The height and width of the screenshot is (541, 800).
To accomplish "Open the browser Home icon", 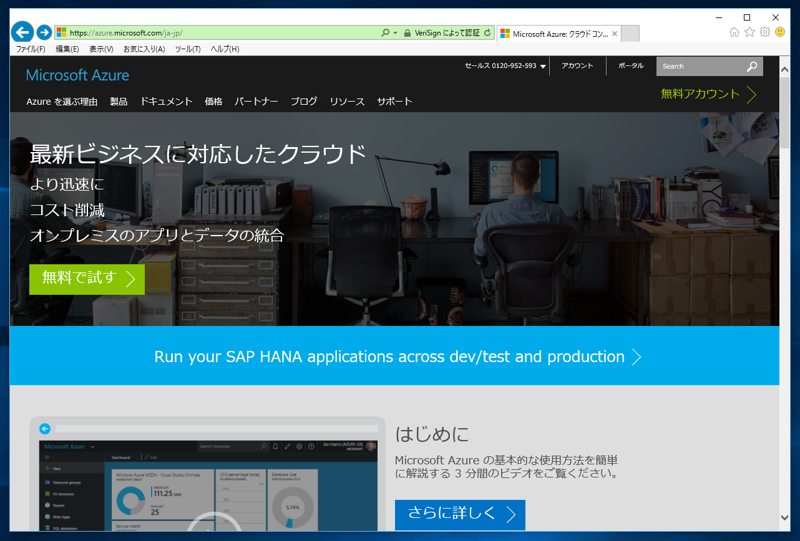I will tap(734, 32).
